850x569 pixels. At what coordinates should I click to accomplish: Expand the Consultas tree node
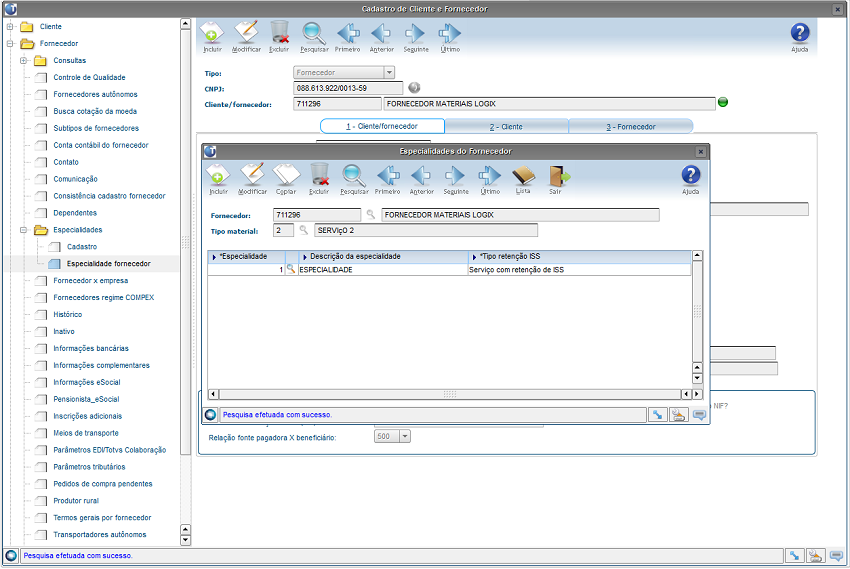(x=23, y=61)
